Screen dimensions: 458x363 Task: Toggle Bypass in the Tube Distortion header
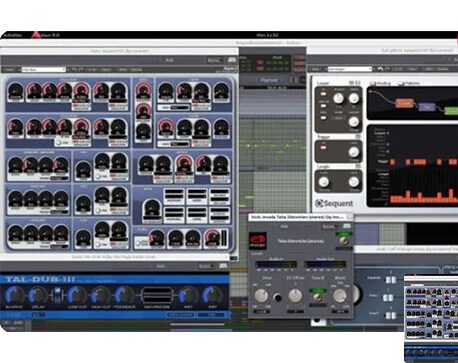(x=329, y=226)
